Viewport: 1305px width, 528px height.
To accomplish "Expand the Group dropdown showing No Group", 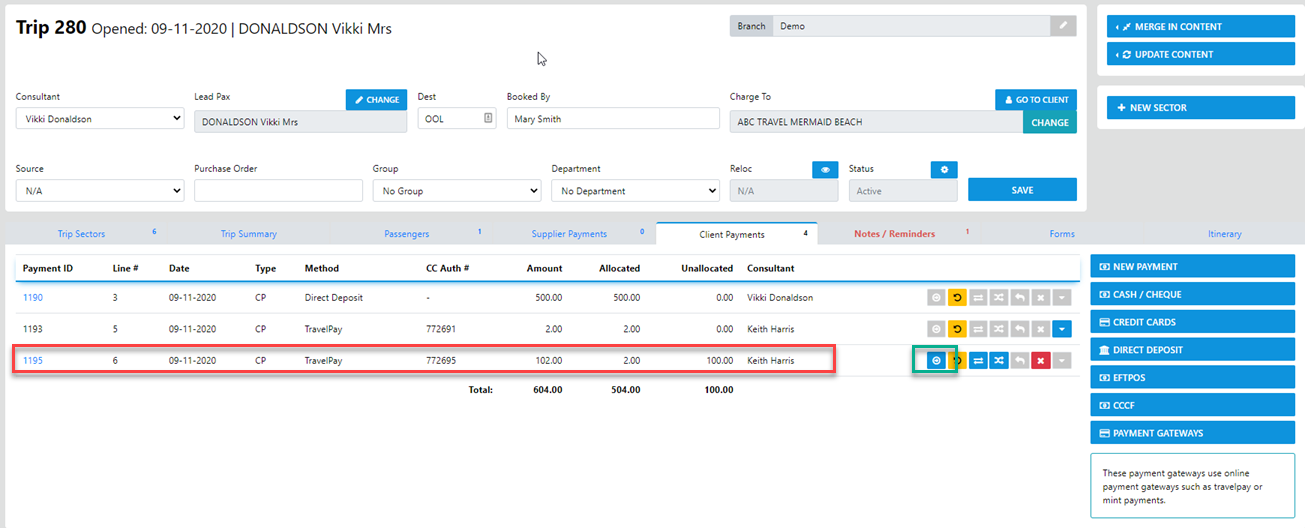I will (x=456, y=191).
